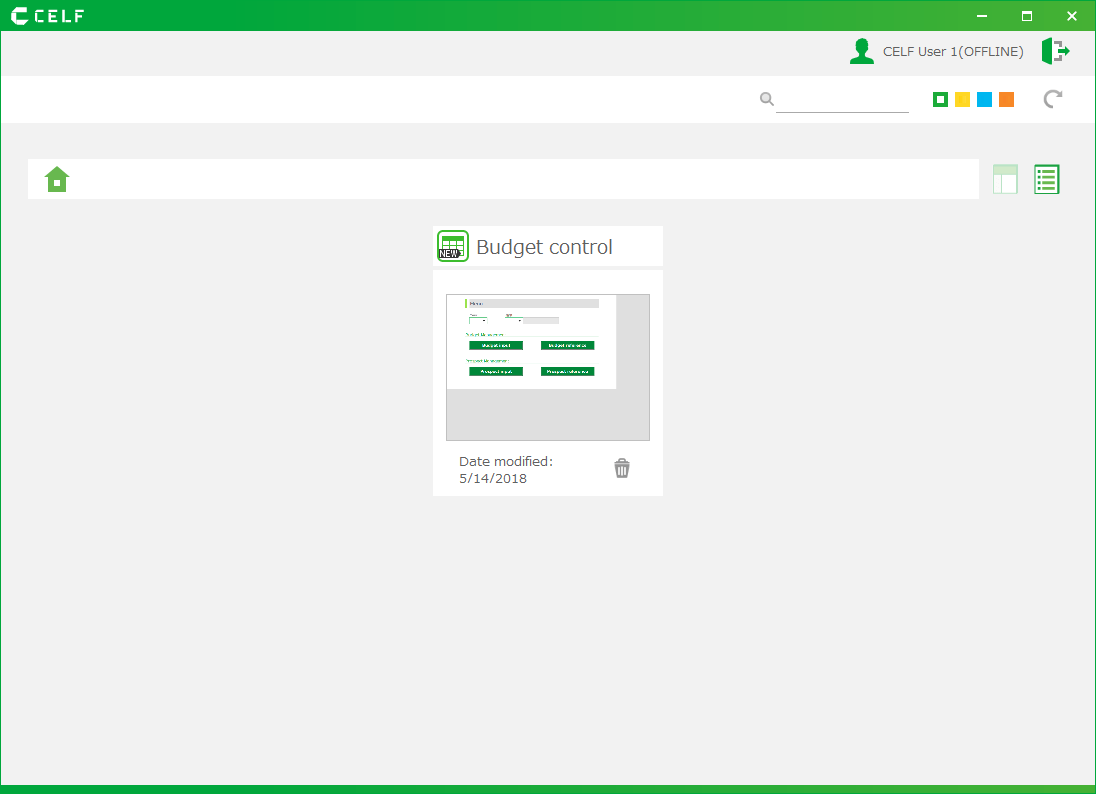Click the Date modified 5/14/2018 text
1096x794 pixels.
click(505, 470)
